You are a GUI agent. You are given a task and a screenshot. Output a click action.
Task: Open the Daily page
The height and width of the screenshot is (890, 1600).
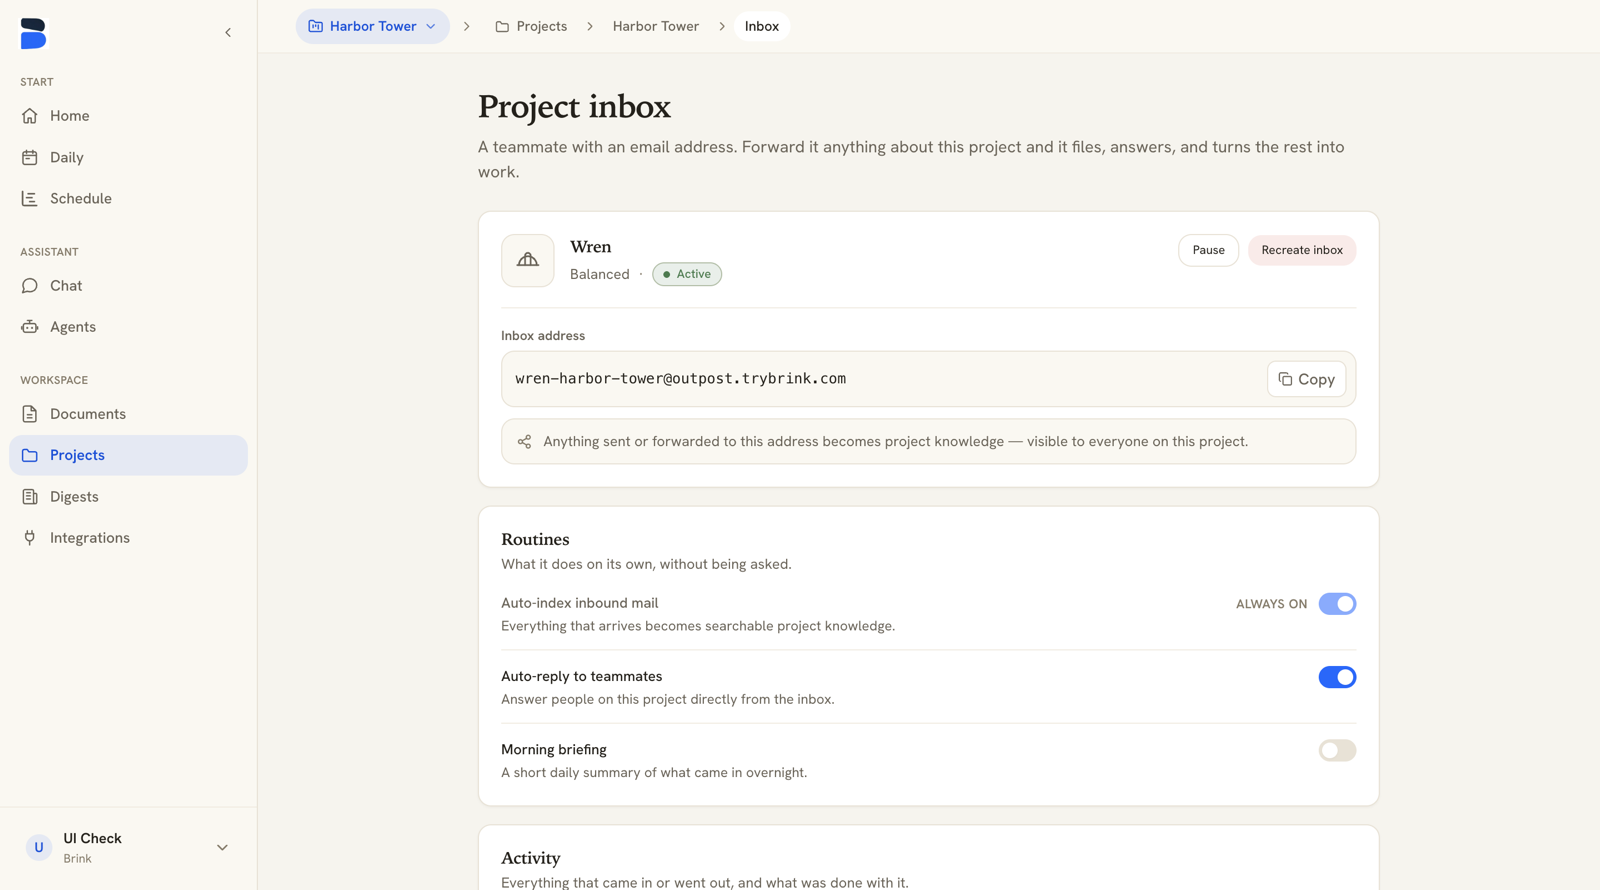click(x=128, y=157)
